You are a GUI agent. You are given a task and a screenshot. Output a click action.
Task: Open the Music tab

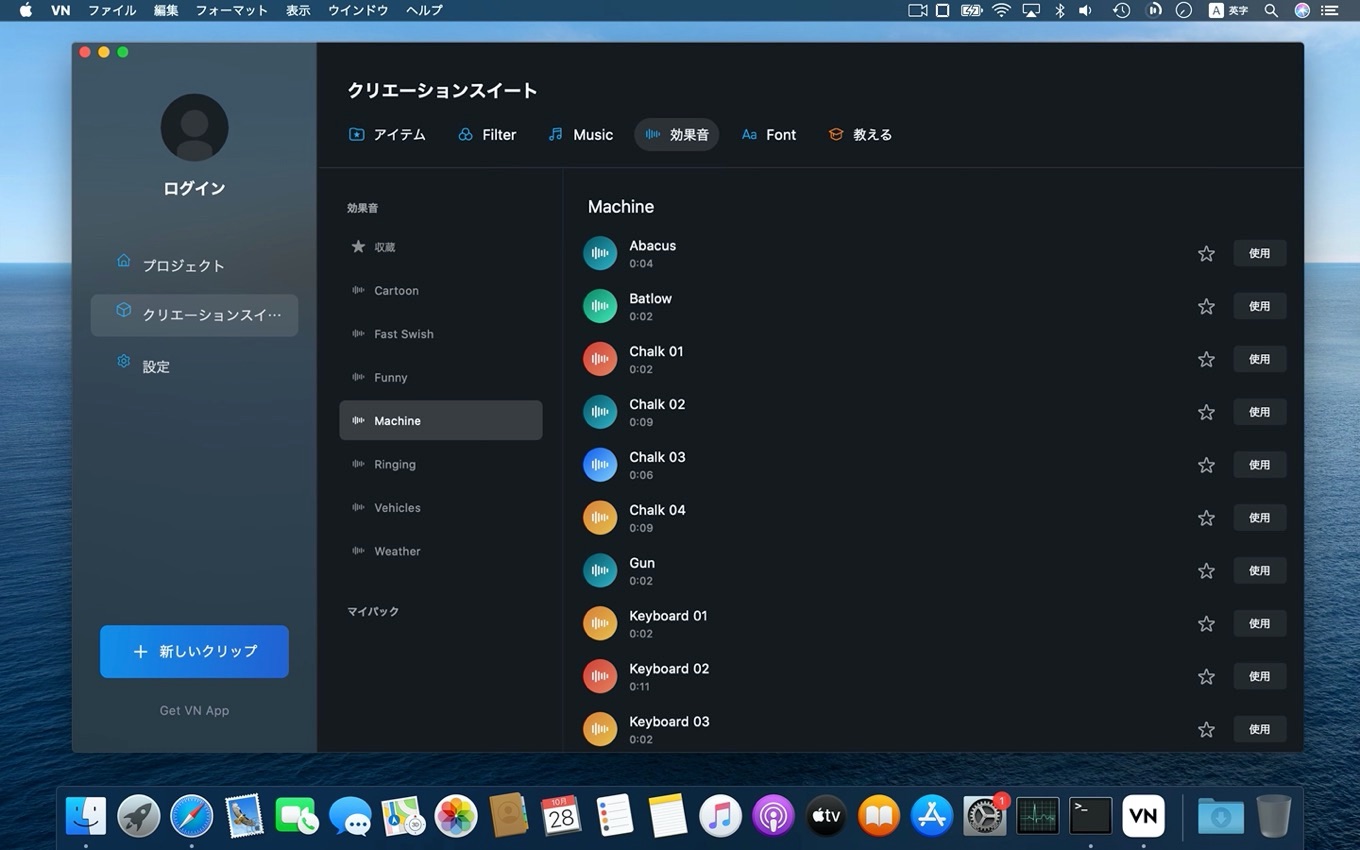[581, 134]
